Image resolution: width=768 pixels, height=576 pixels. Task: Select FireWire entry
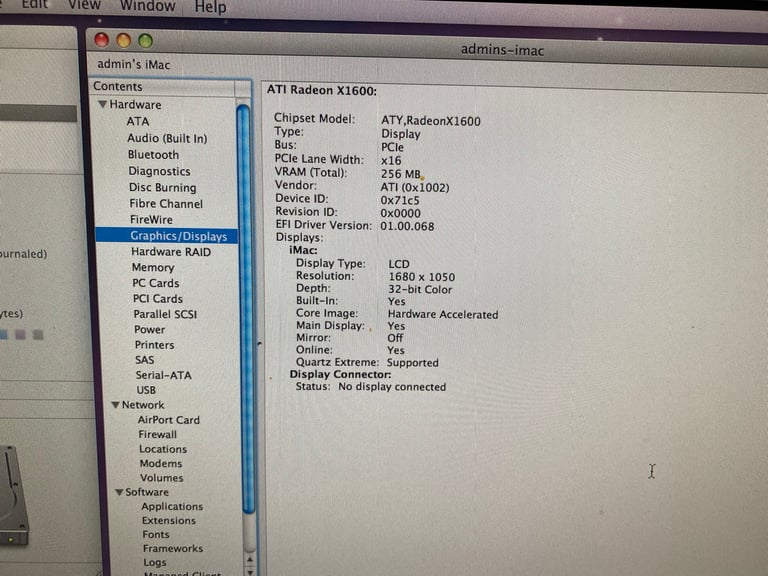click(151, 219)
